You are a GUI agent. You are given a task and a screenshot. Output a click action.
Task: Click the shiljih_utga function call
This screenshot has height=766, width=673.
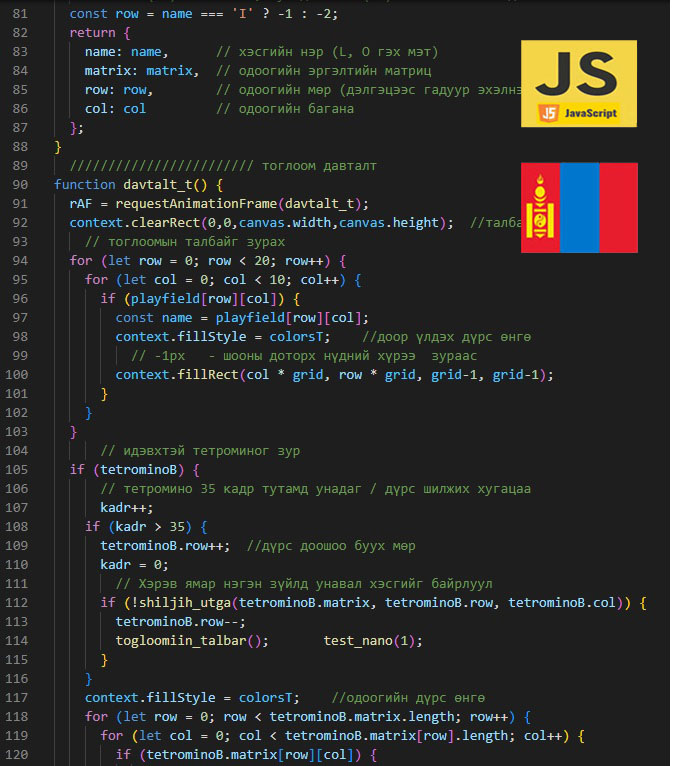(177, 602)
